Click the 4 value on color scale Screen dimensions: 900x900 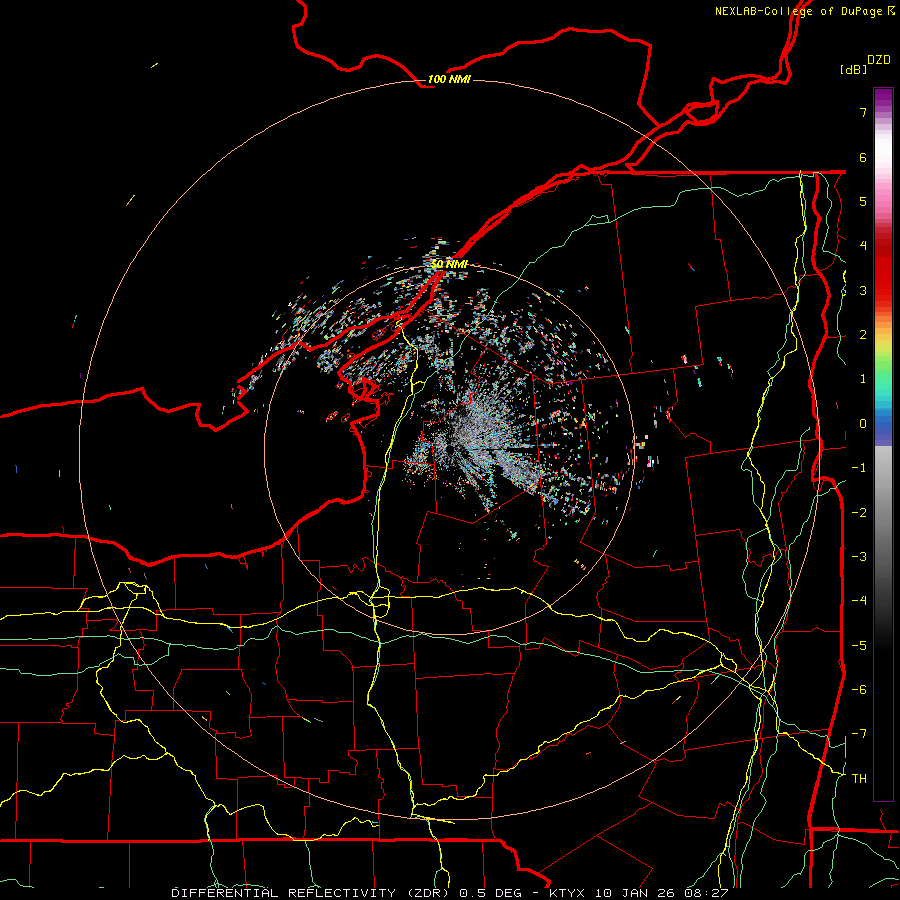pos(863,246)
